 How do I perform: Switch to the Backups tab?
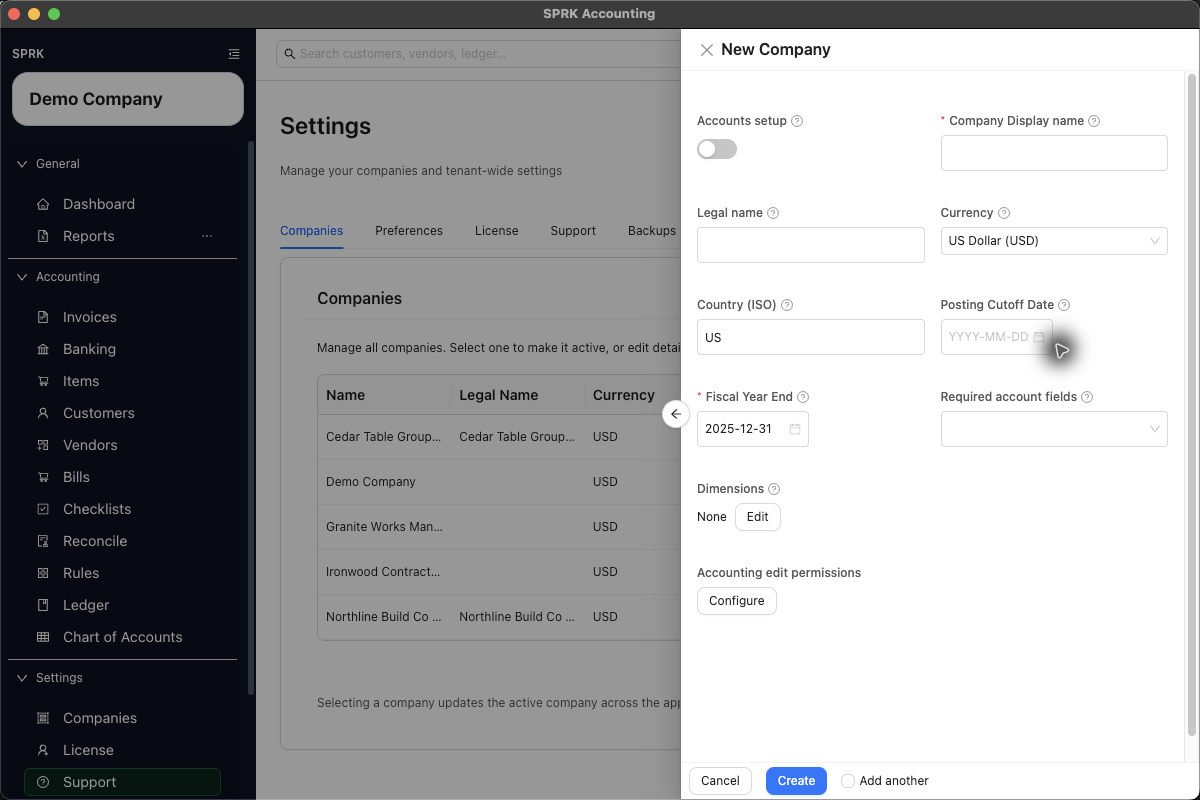pos(652,231)
